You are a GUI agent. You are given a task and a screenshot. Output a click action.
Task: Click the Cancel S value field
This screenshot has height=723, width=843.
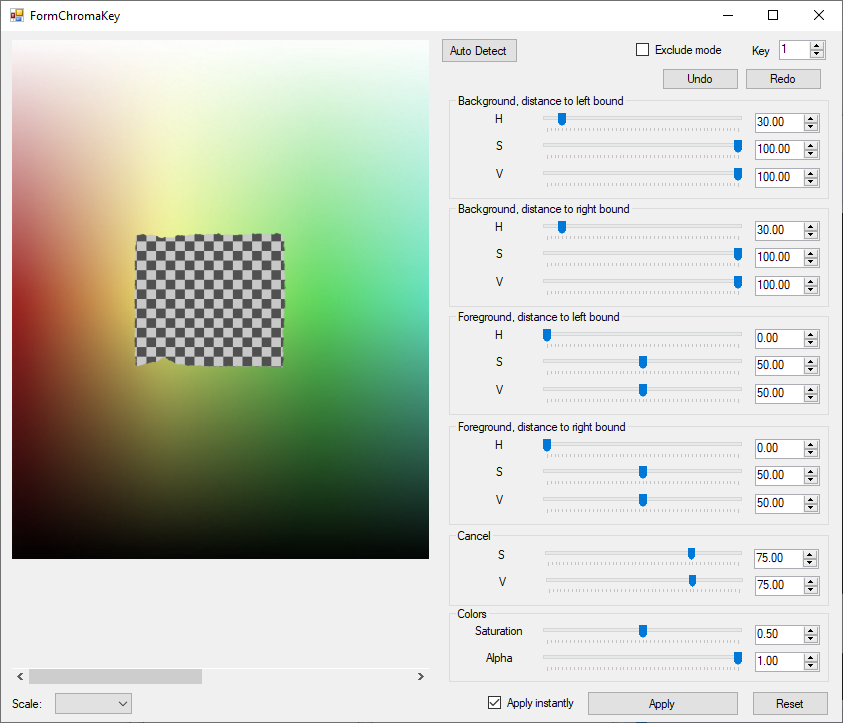pos(779,559)
